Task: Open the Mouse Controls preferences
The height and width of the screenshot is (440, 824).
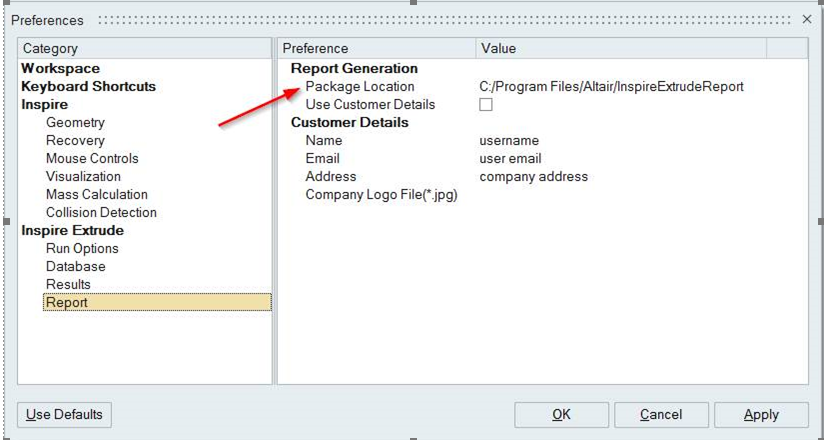Action: tap(92, 158)
